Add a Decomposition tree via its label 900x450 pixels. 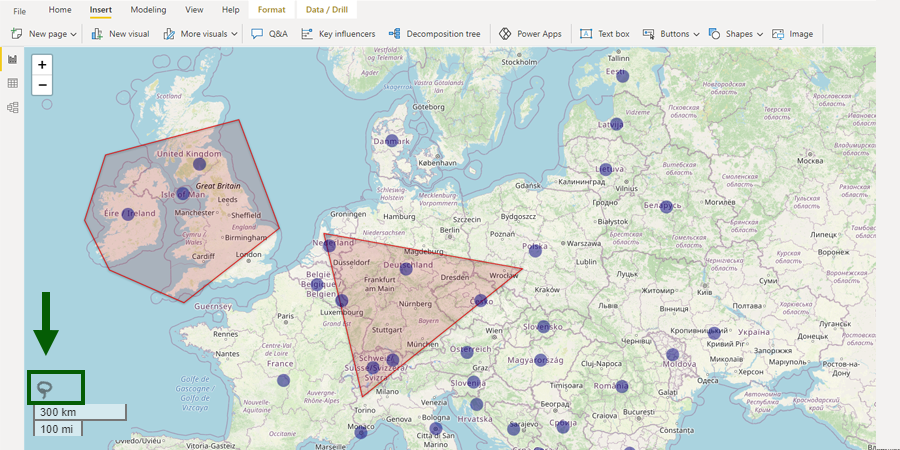coord(443,34)
